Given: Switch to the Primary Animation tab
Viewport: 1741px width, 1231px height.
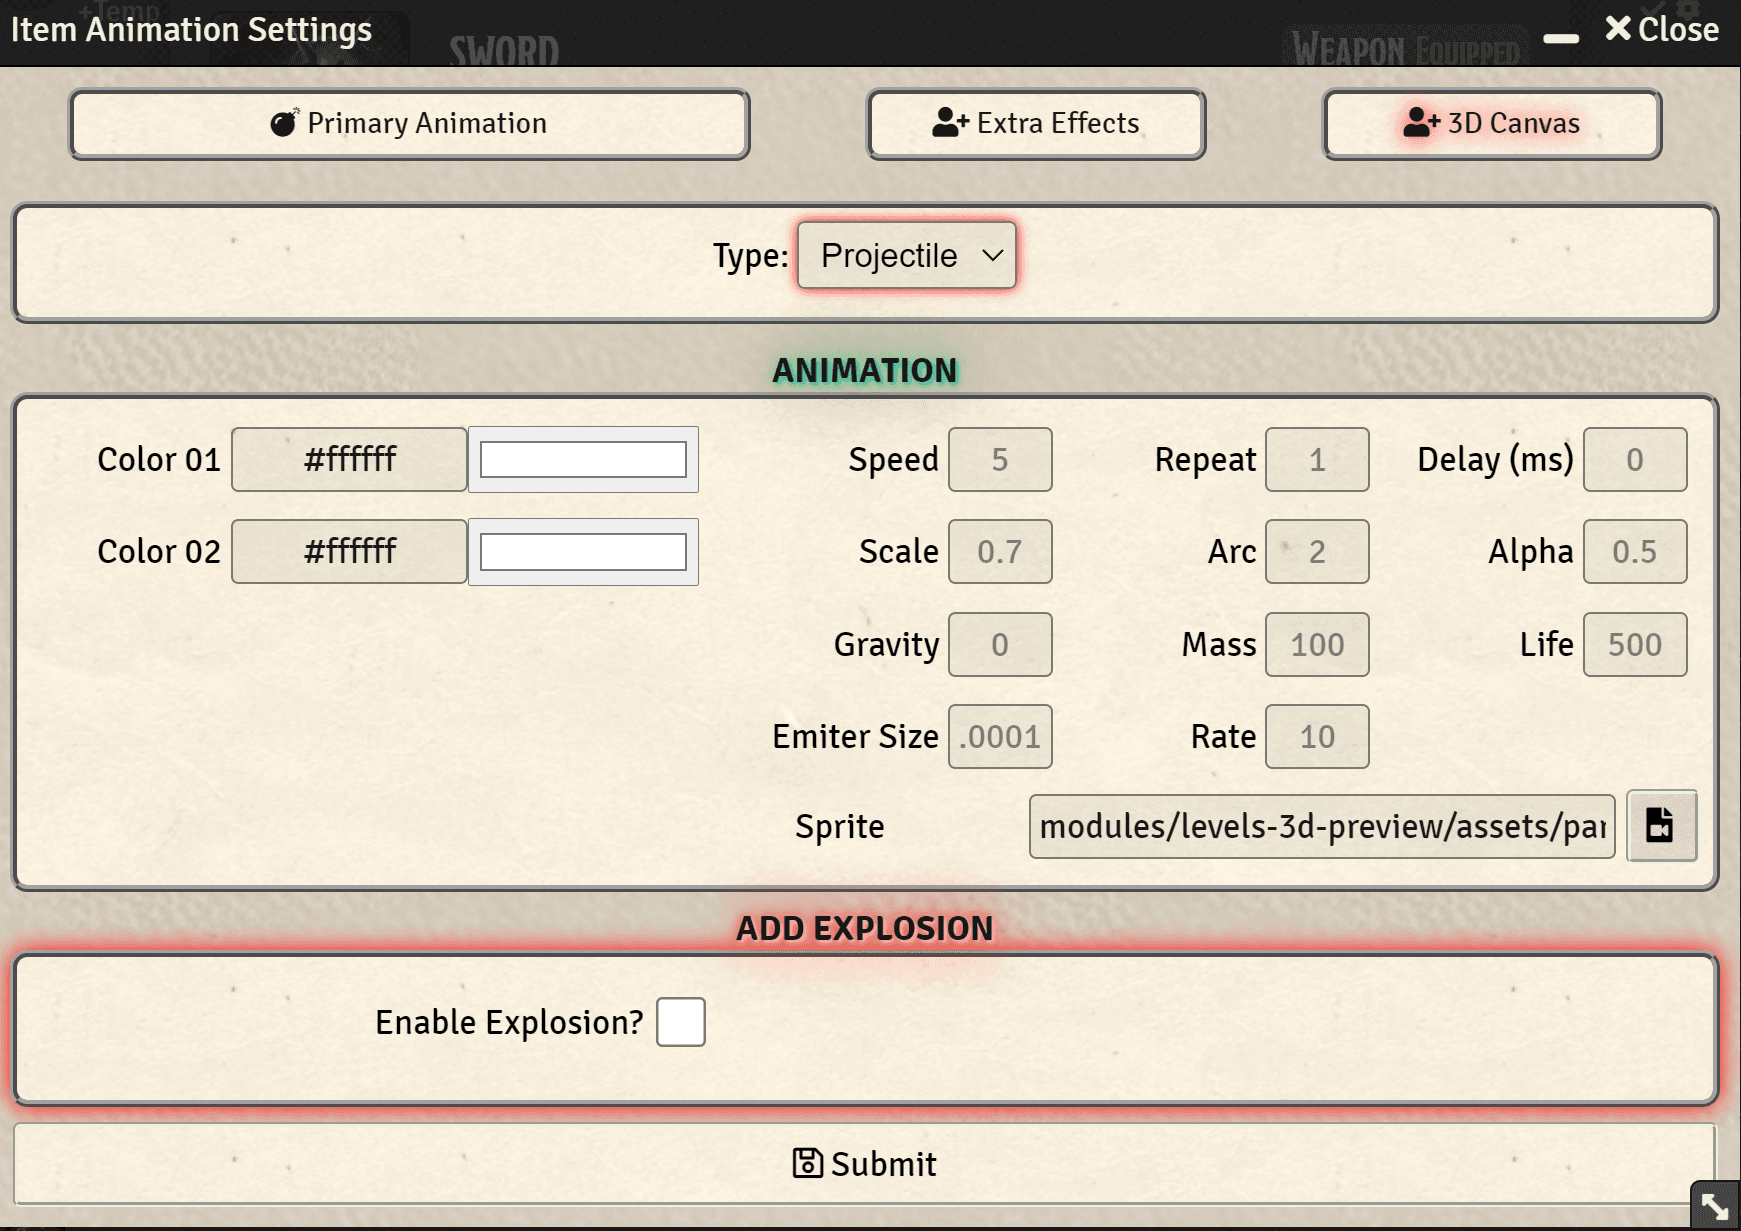Looking at the screenshot, I should tap(409, 124).
